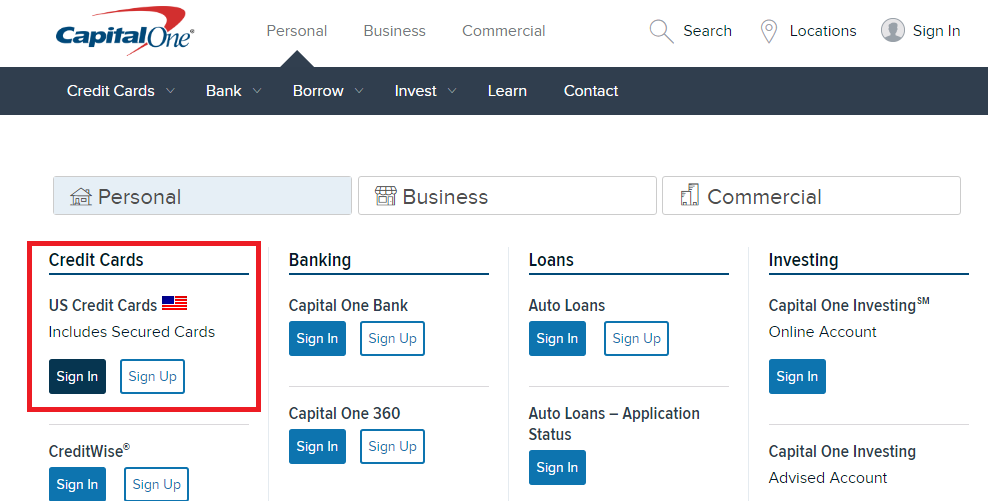Click the 'Advised Account' text
Viewport: 988px width, 501px height.
pos(828,478)
